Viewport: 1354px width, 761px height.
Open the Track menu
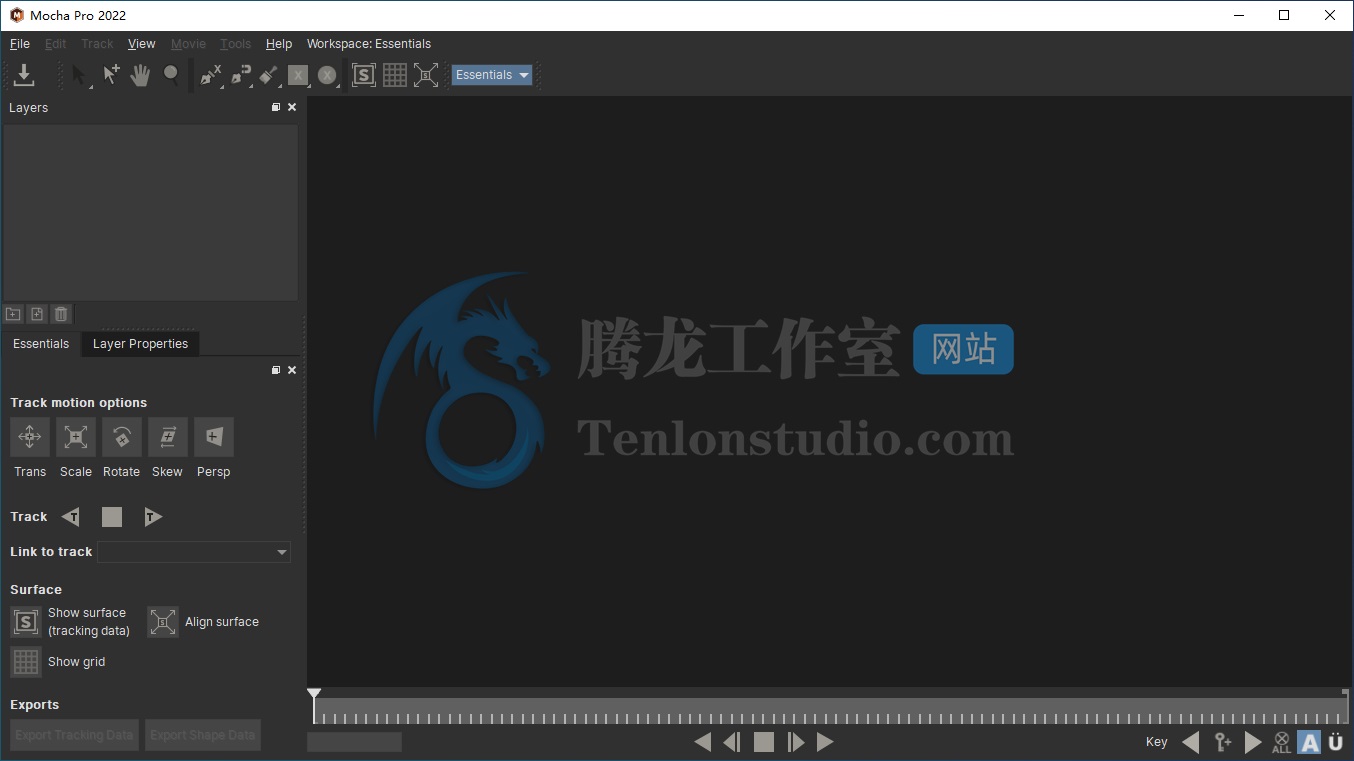[97, 44]
